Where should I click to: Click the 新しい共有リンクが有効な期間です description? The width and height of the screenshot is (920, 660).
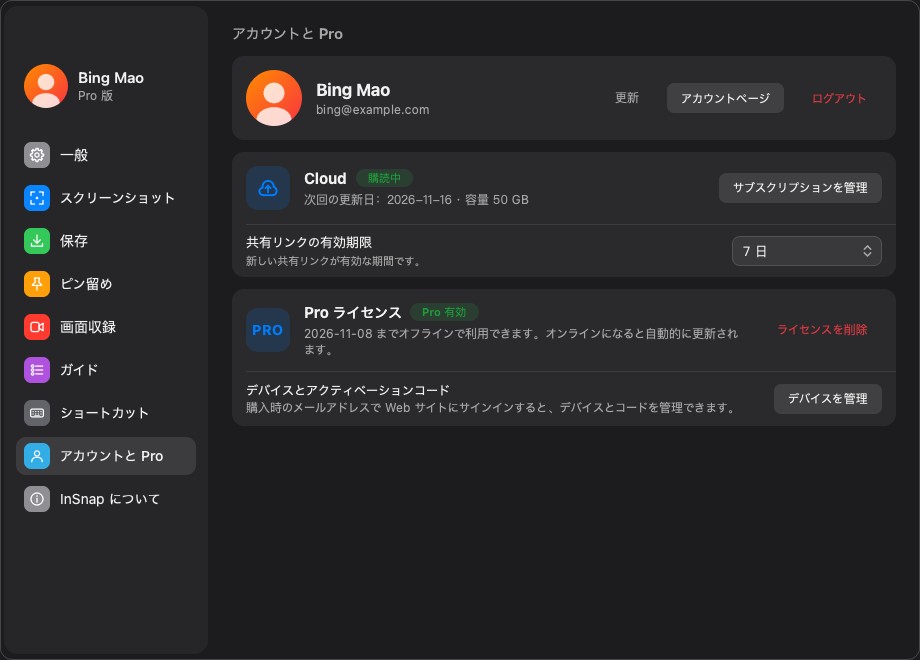pyautogui.click(x=334, y=261)
